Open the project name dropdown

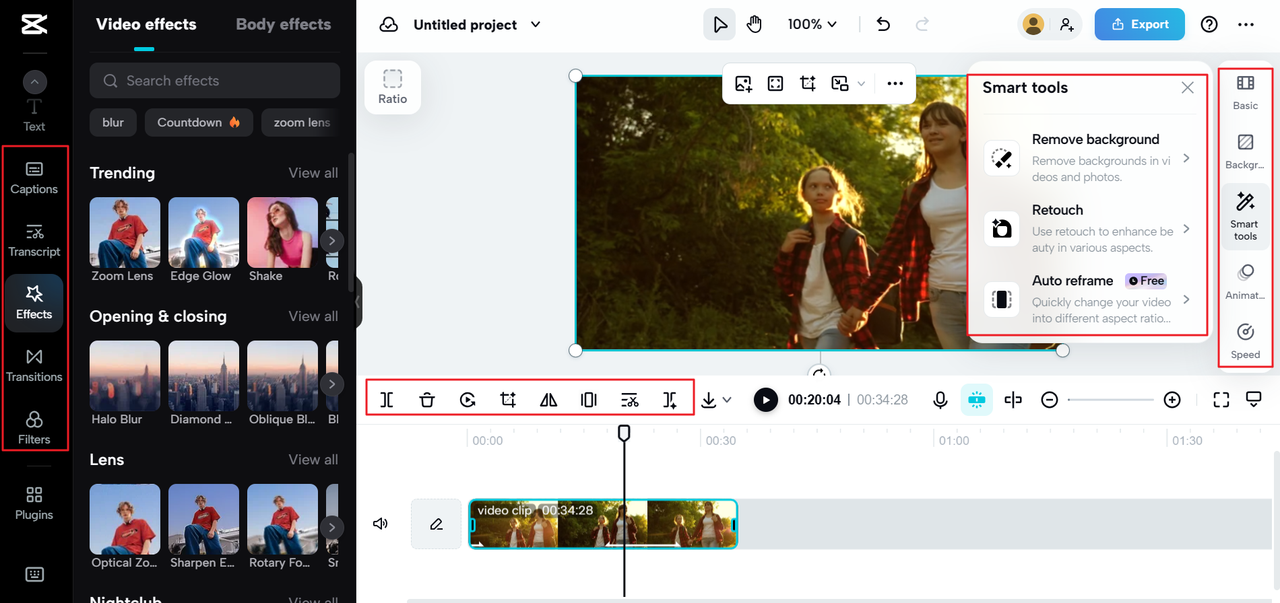tap(535, 24)
